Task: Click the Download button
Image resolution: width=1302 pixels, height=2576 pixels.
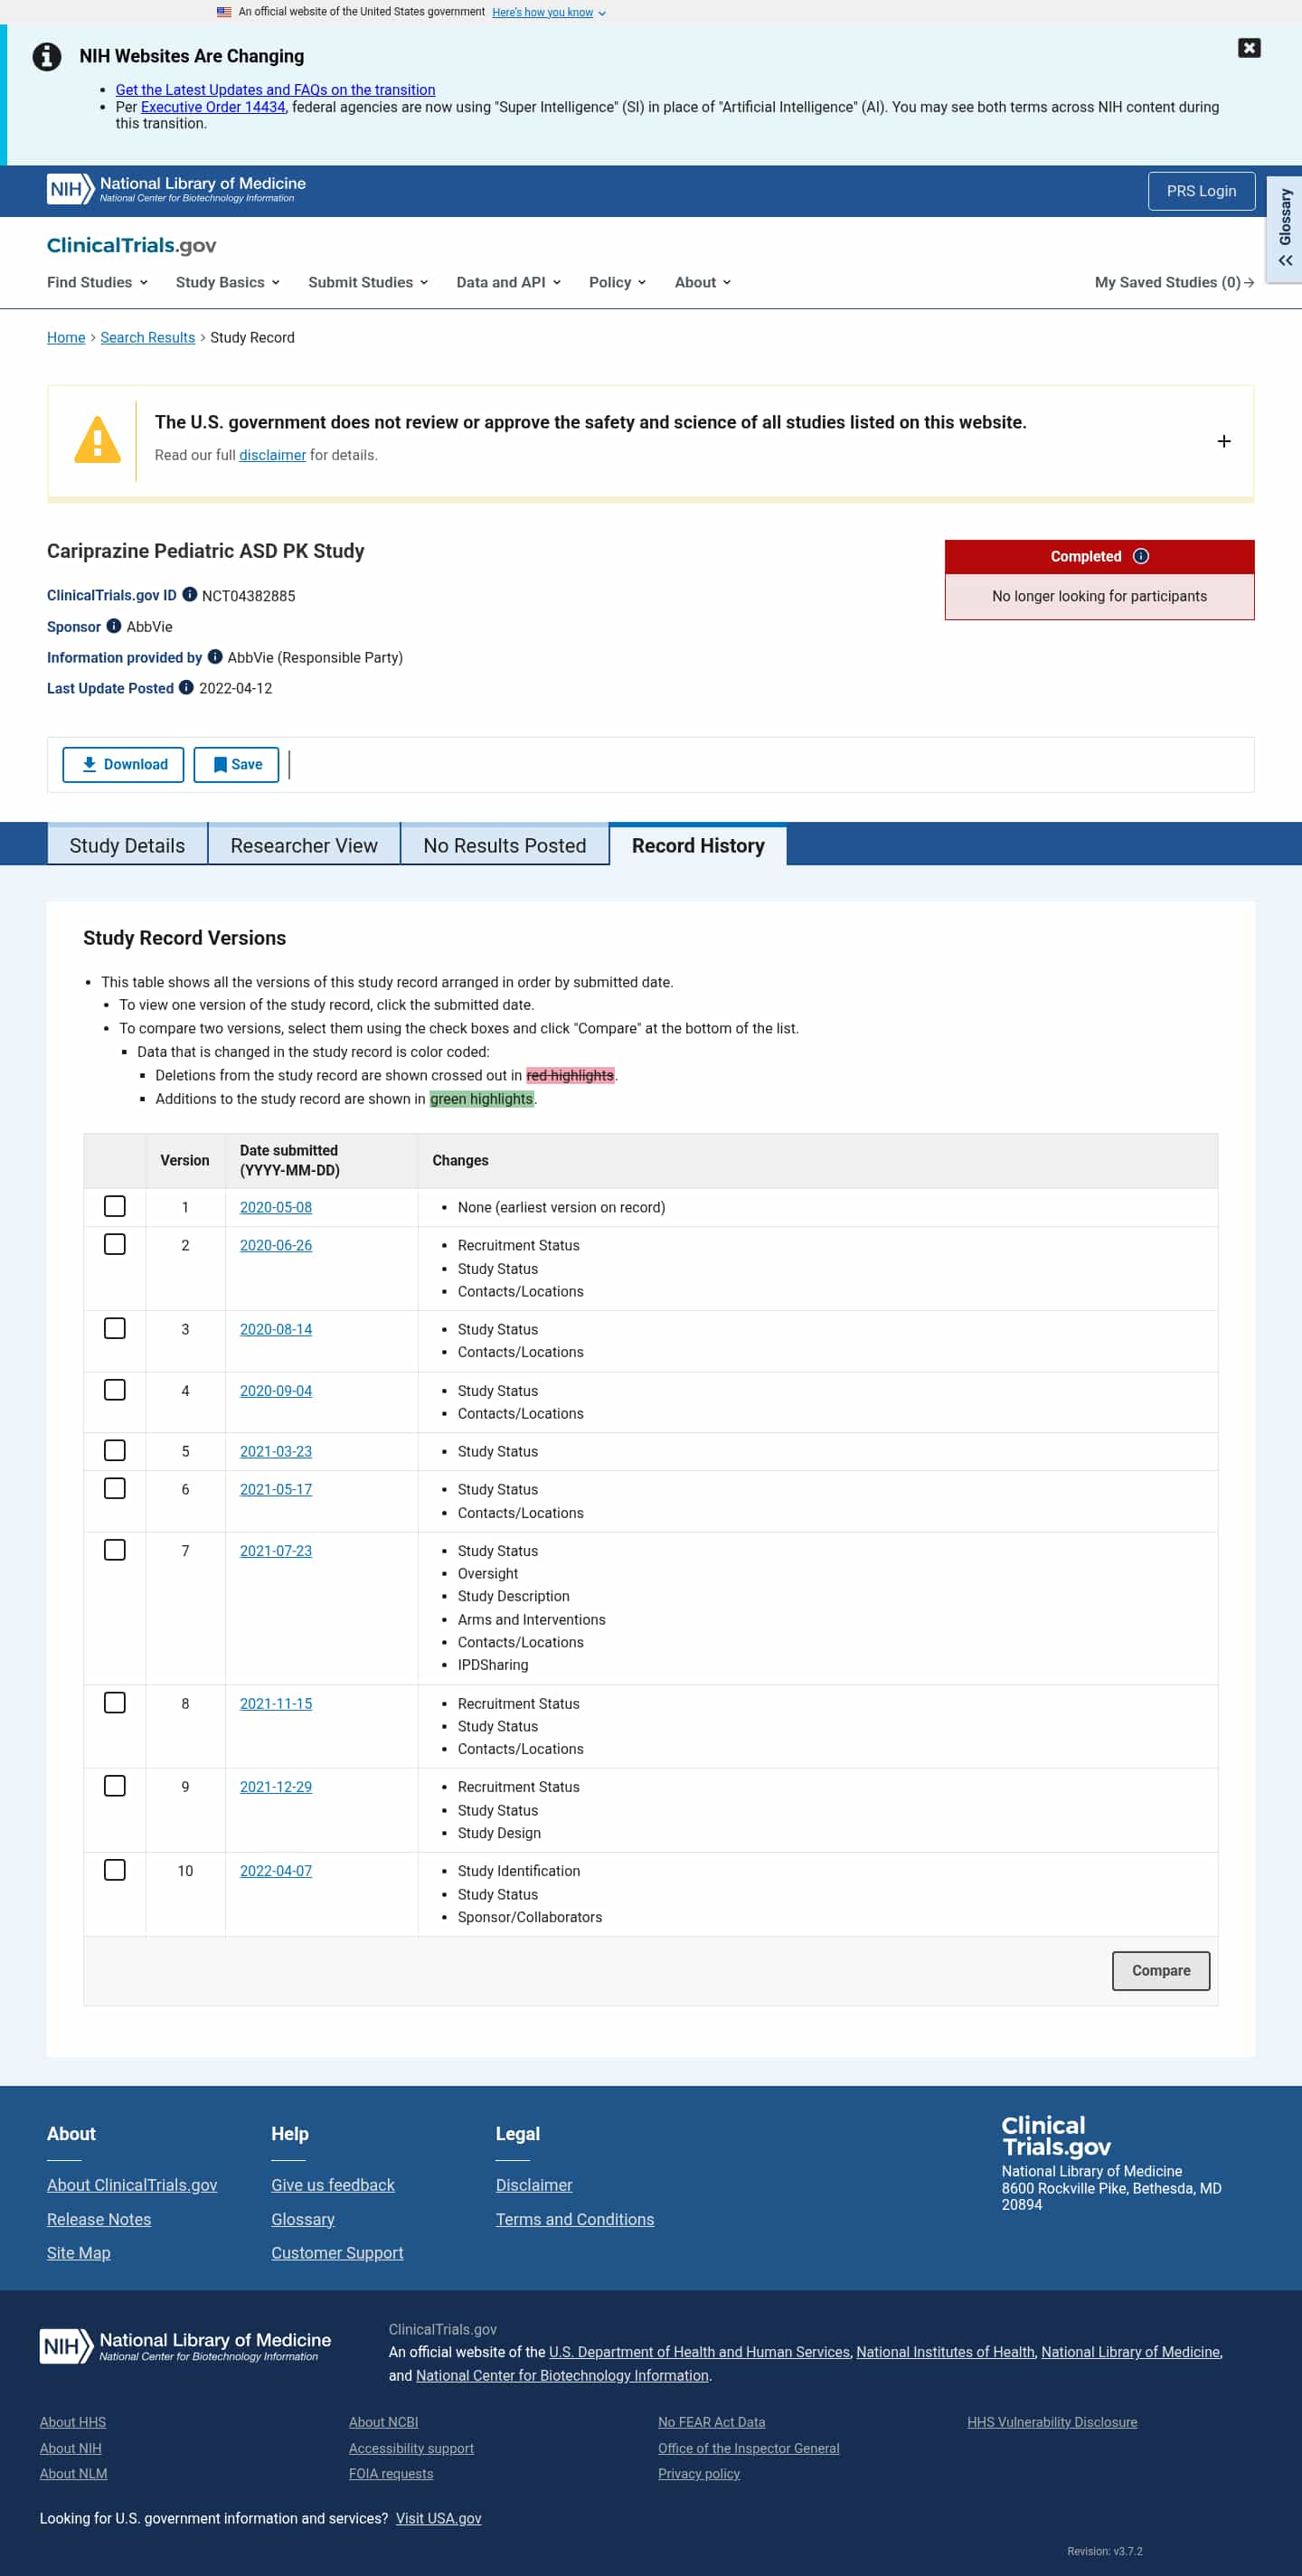Action: point(123,765)
